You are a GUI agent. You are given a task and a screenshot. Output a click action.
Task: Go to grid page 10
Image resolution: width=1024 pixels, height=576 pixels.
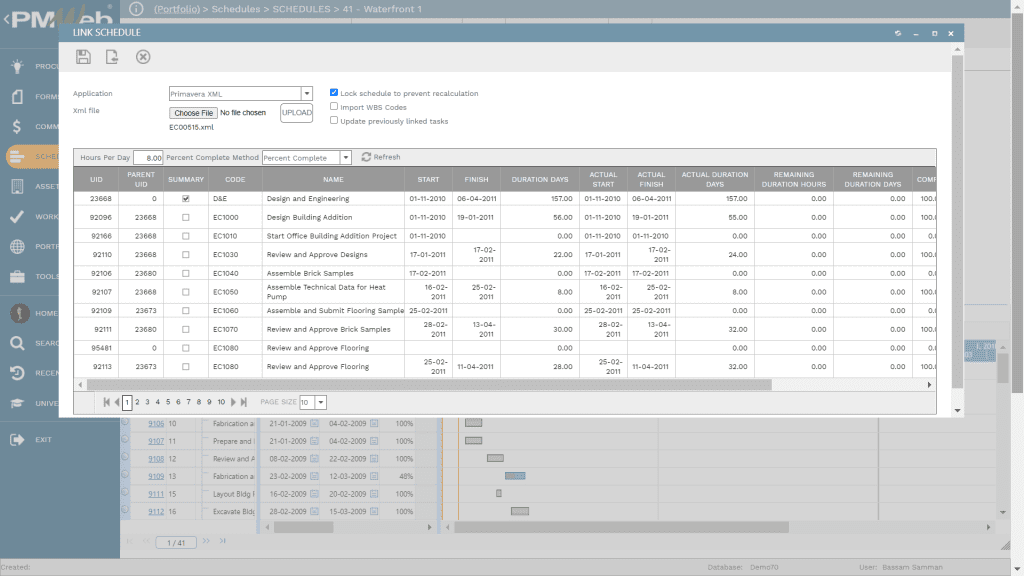[221, 402]
